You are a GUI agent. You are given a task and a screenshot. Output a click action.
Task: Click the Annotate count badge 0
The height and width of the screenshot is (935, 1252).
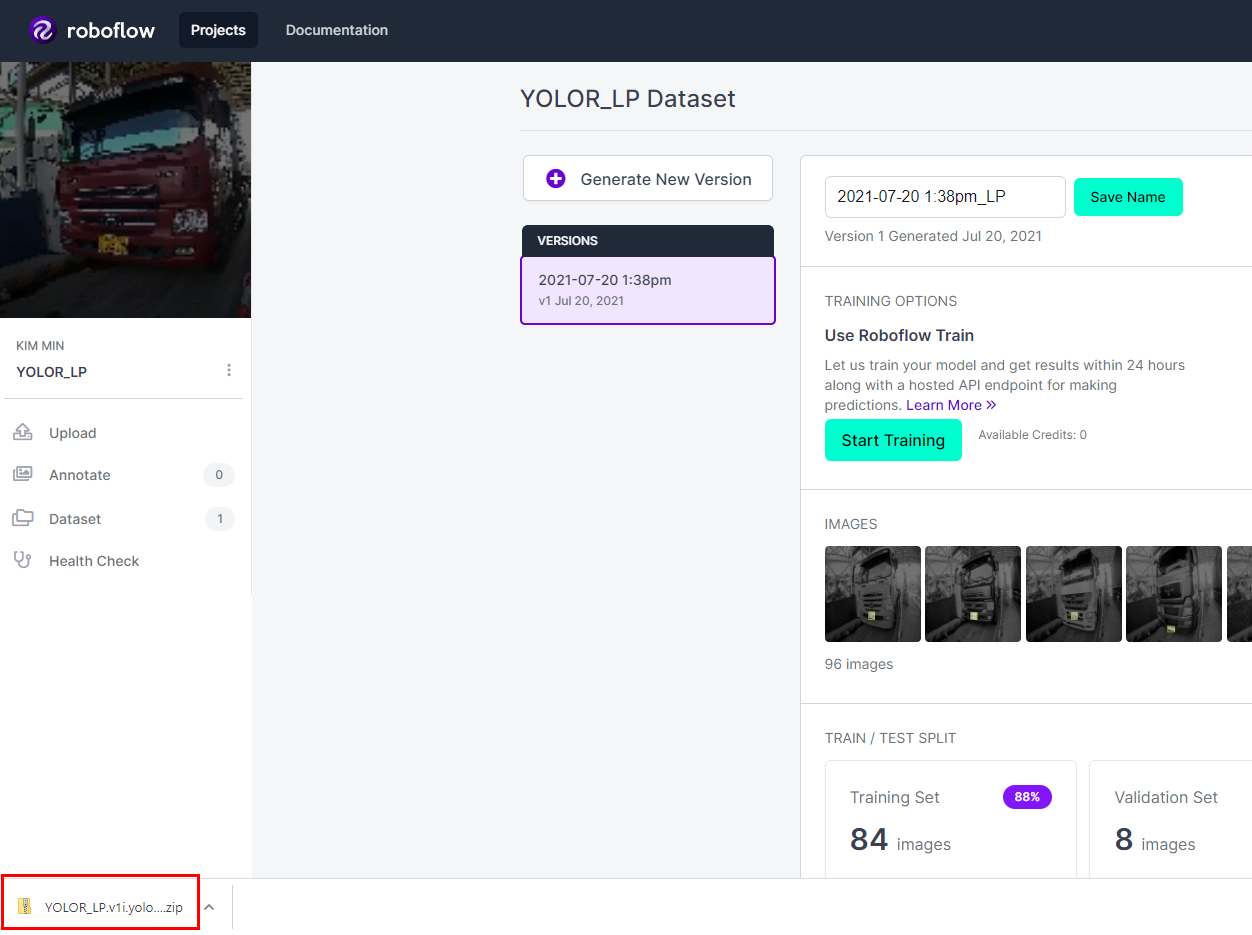pos(219,475)
